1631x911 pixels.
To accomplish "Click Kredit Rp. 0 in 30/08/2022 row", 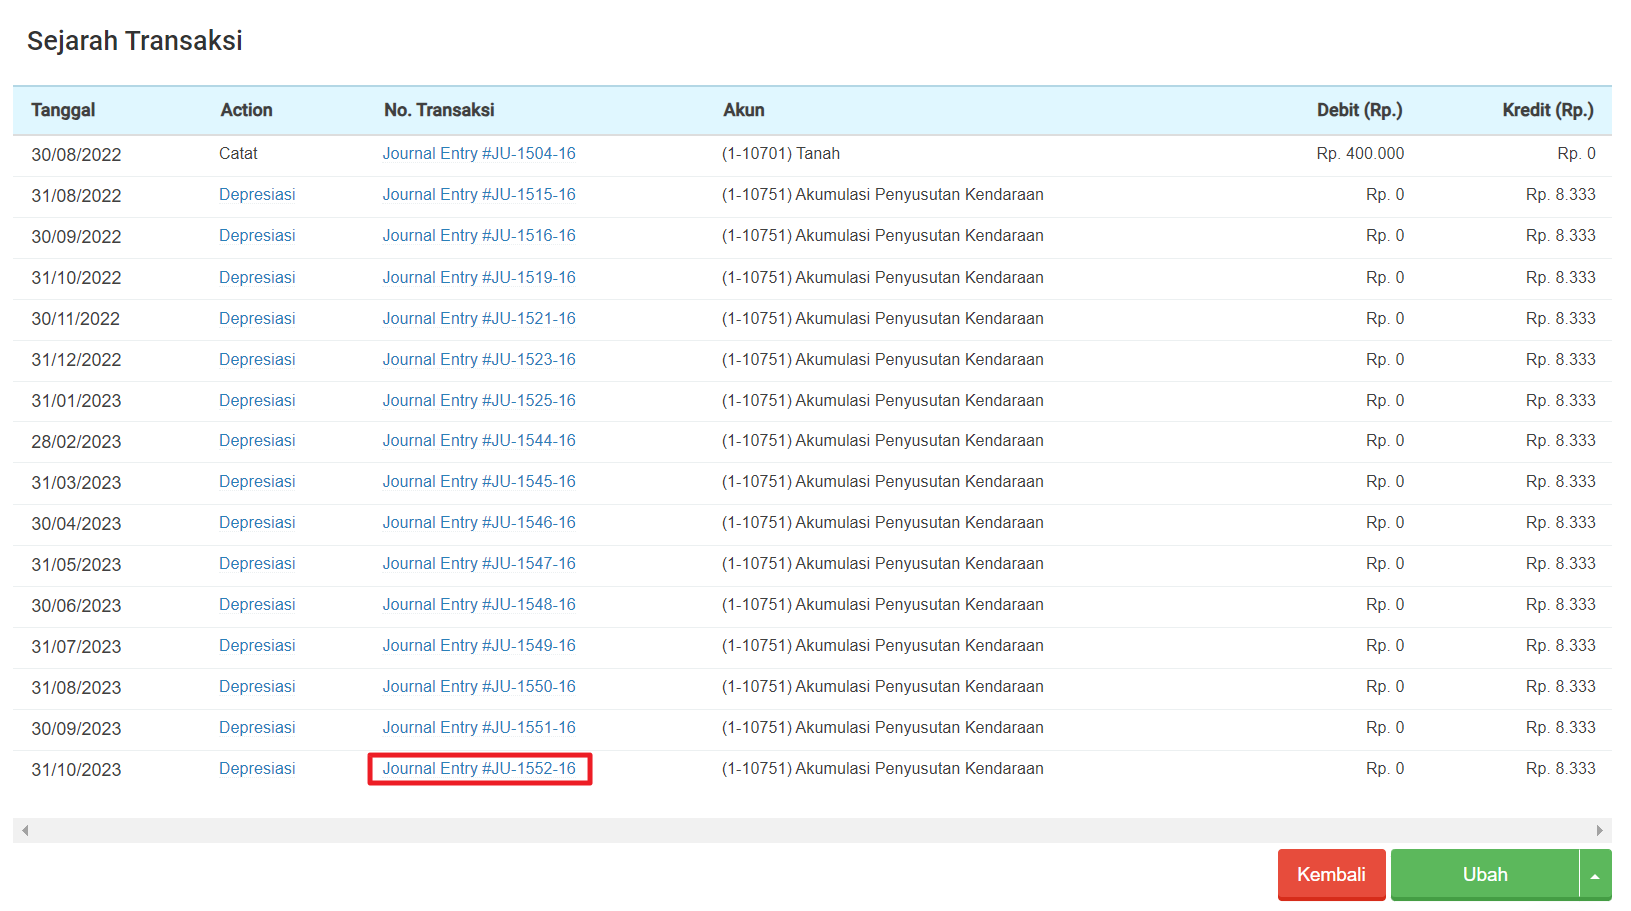I will 1576,154.
